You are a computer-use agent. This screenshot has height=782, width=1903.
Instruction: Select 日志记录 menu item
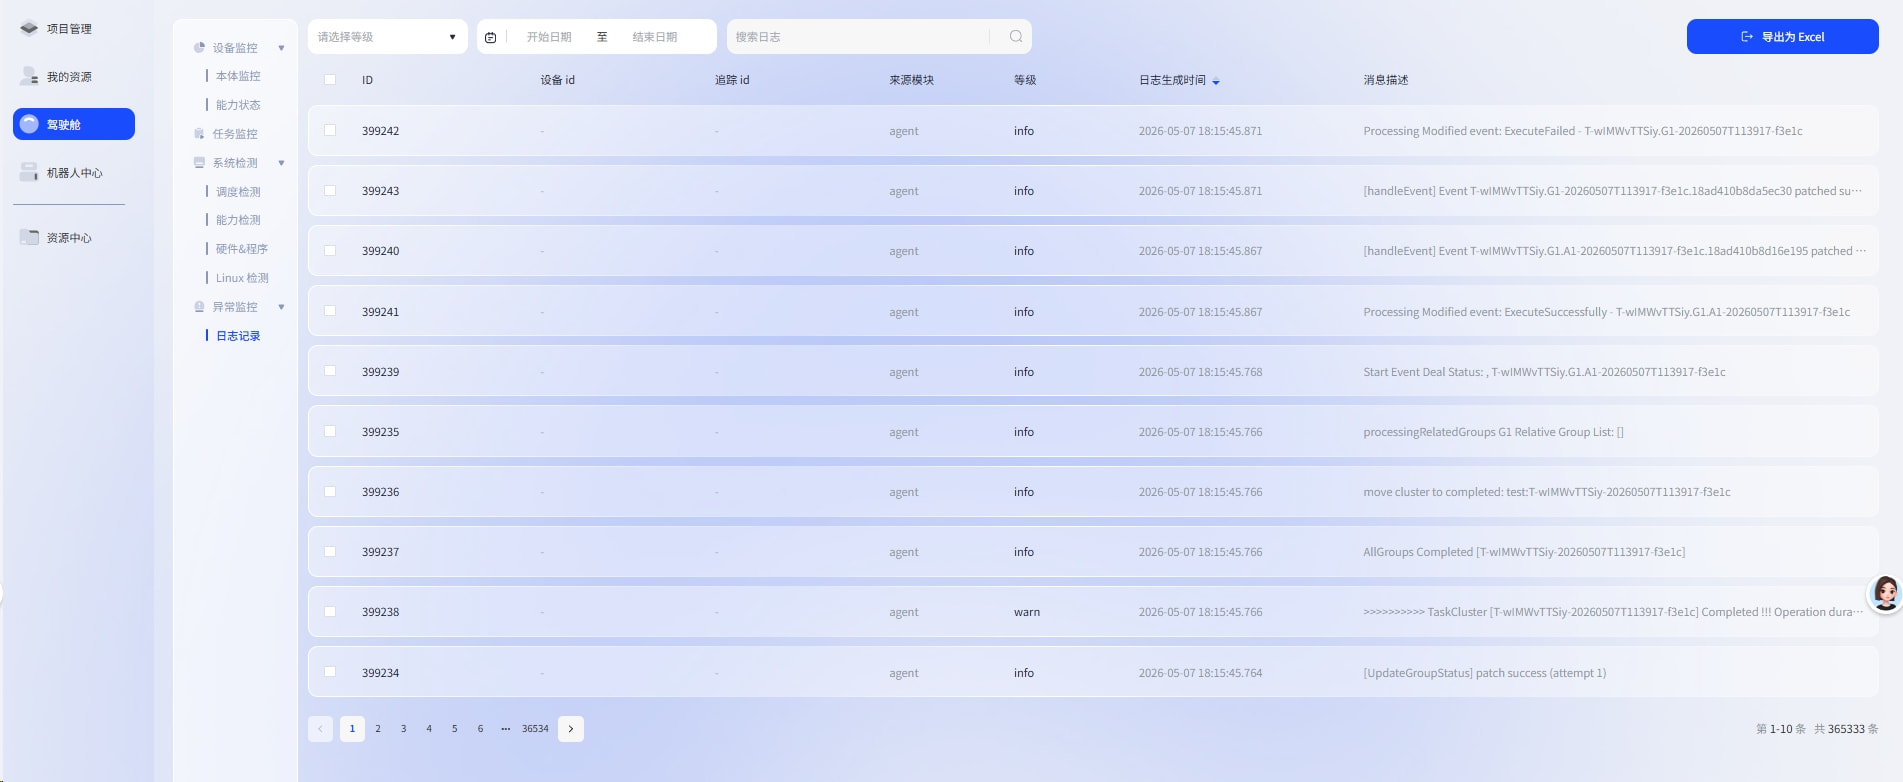point(238,335)
